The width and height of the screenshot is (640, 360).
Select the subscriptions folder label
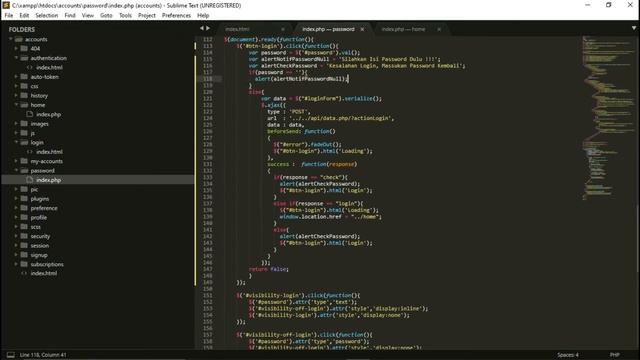[x=47, y=264]
